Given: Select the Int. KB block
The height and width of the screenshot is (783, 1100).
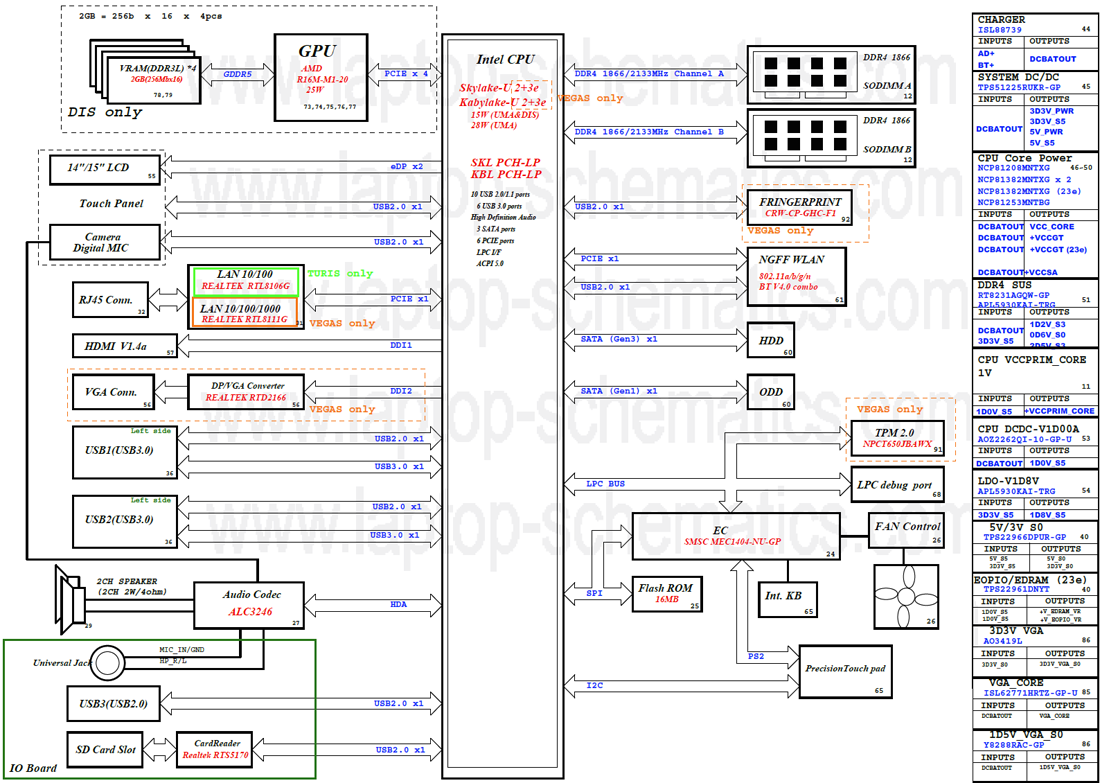Looking at the screenshot, I should pos(789,600).
